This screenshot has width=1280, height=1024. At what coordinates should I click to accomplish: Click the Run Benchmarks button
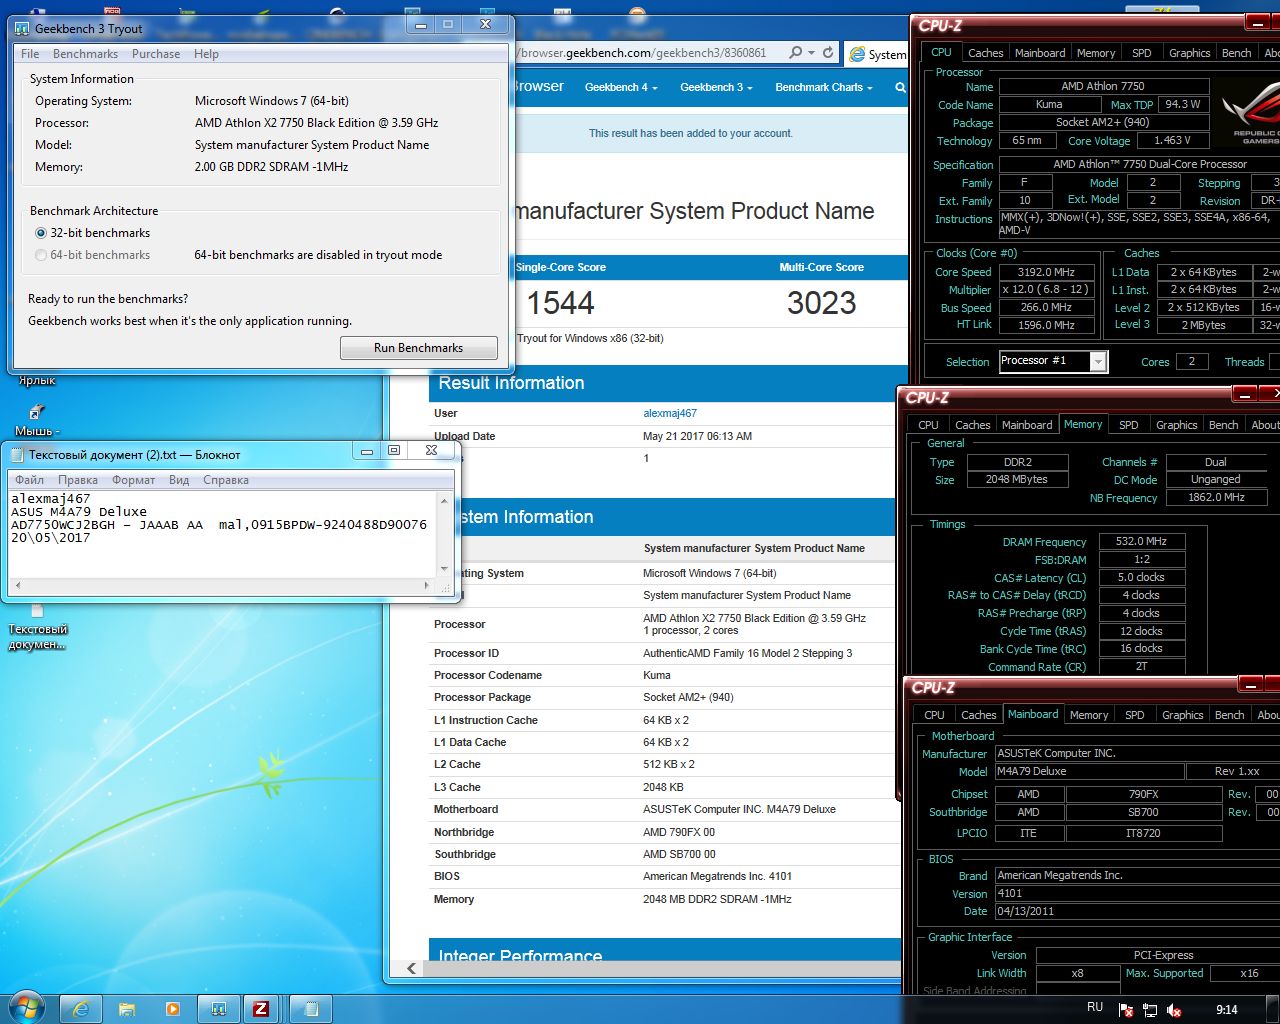[x=418, y=348]
